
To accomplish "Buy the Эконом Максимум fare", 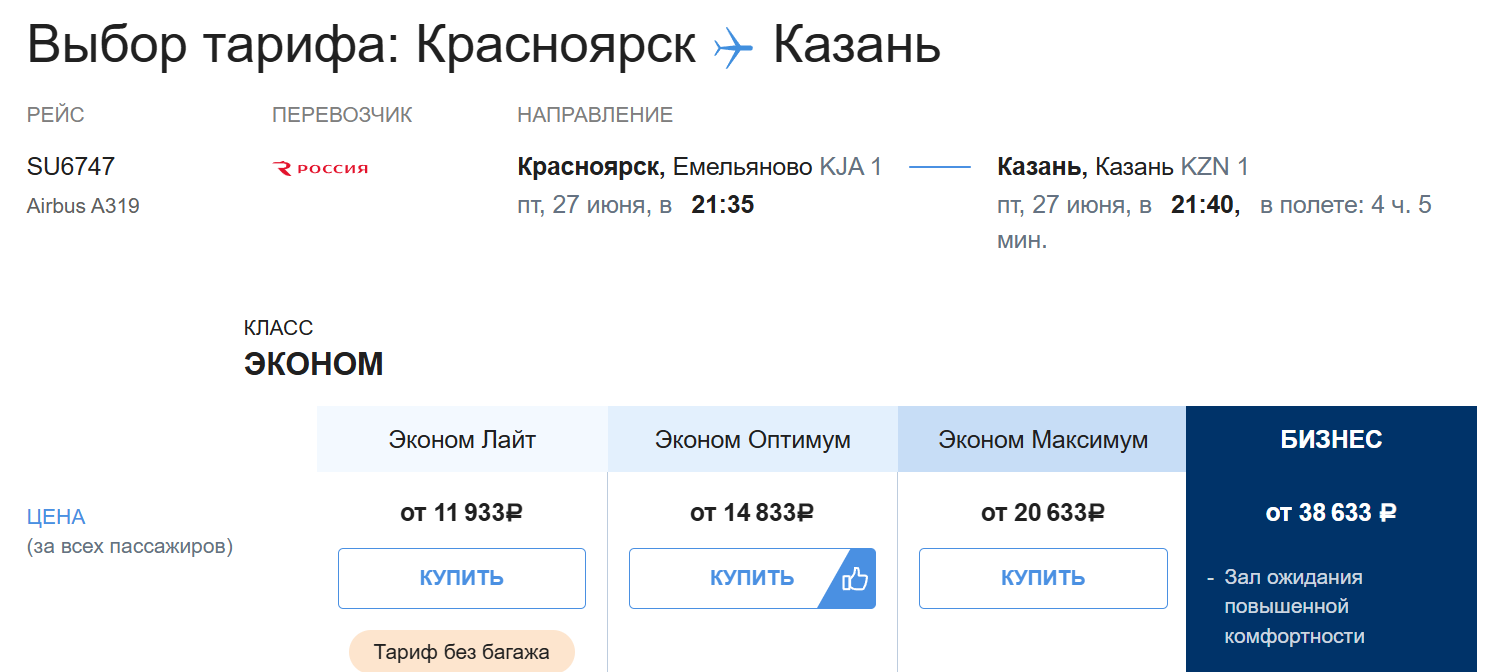I will (1042, 578).
